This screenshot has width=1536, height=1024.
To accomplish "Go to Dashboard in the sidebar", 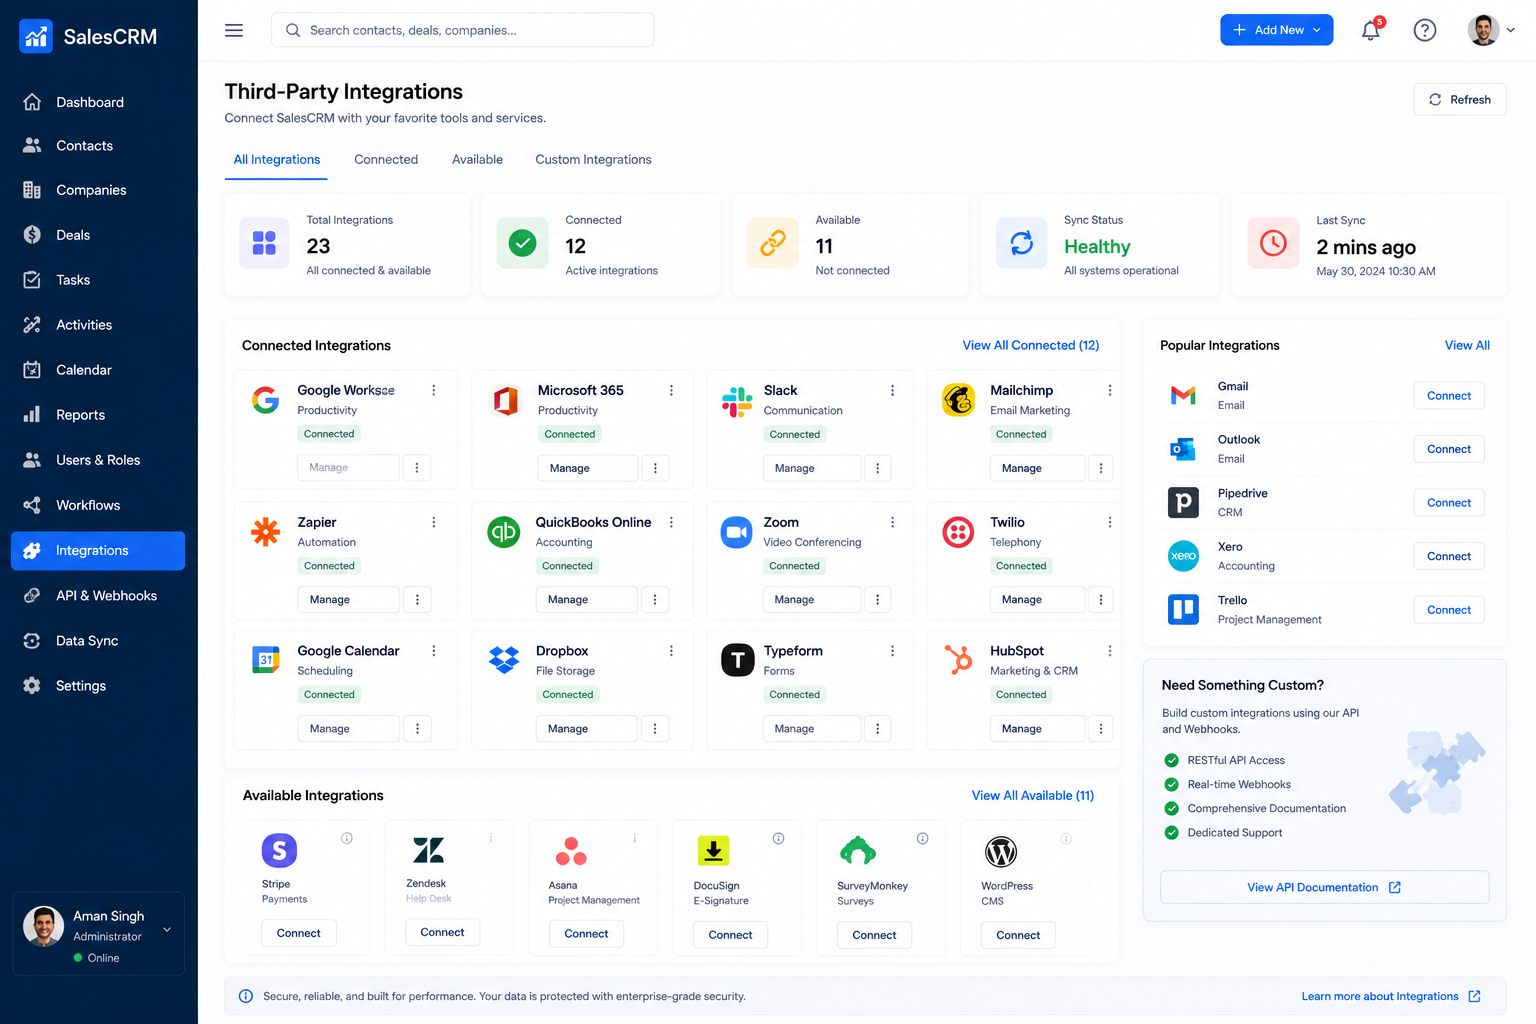I will [98, 102].
